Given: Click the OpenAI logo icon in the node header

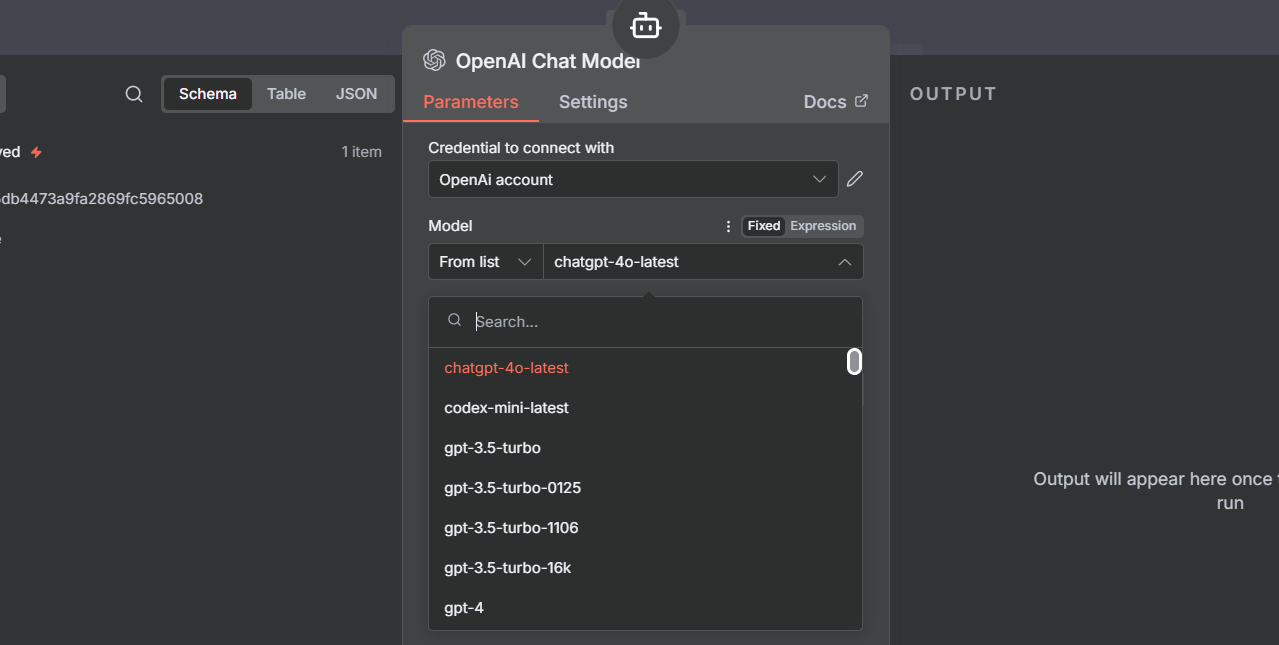Looking at the screenshot, I should [434, 60].
